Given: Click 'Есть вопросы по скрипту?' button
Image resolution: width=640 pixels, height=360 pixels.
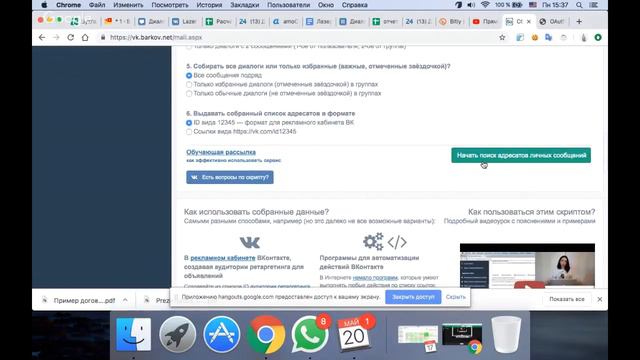Looking at the screenshot, I should [230, 177].
